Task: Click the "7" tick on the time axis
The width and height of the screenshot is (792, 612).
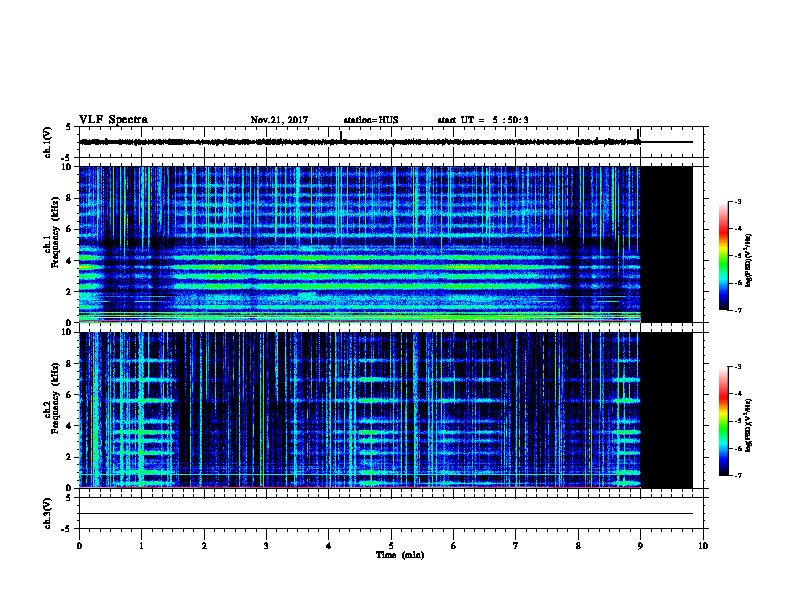Action: pyautogui.click(x=516, y=546)
